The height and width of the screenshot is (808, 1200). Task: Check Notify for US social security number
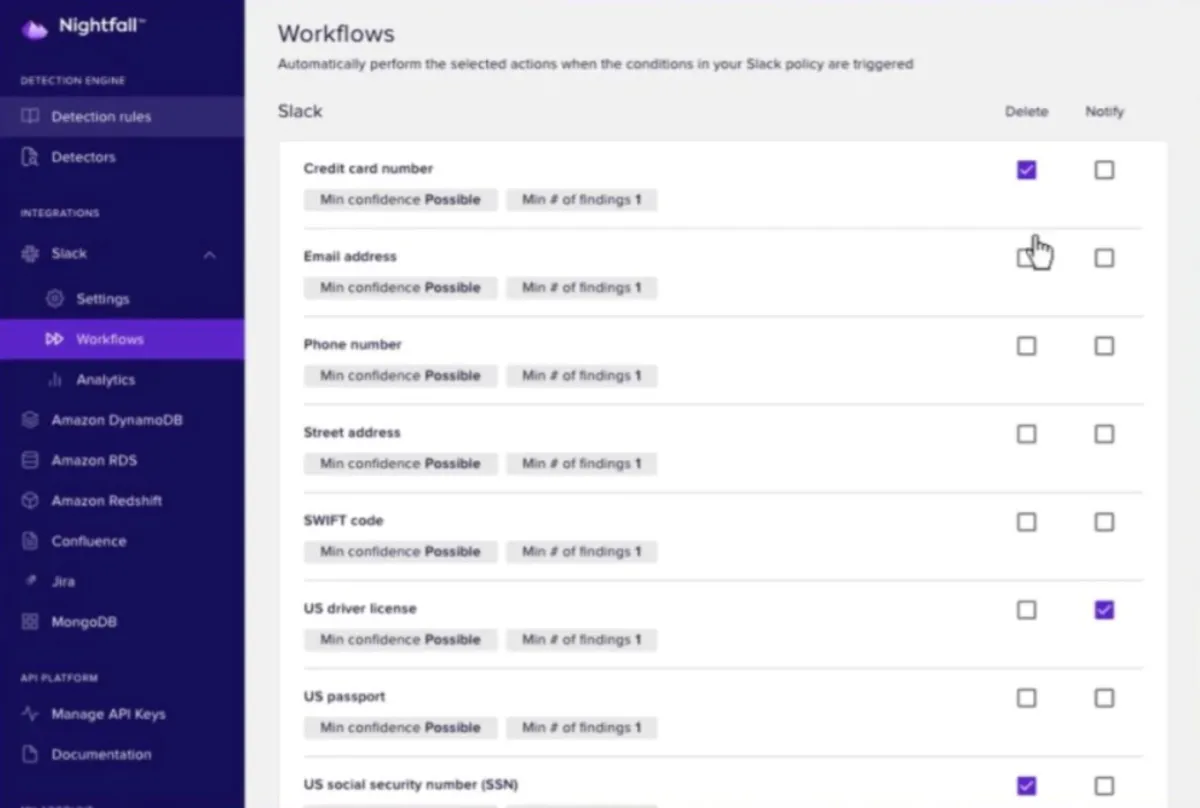(1104, 786)
